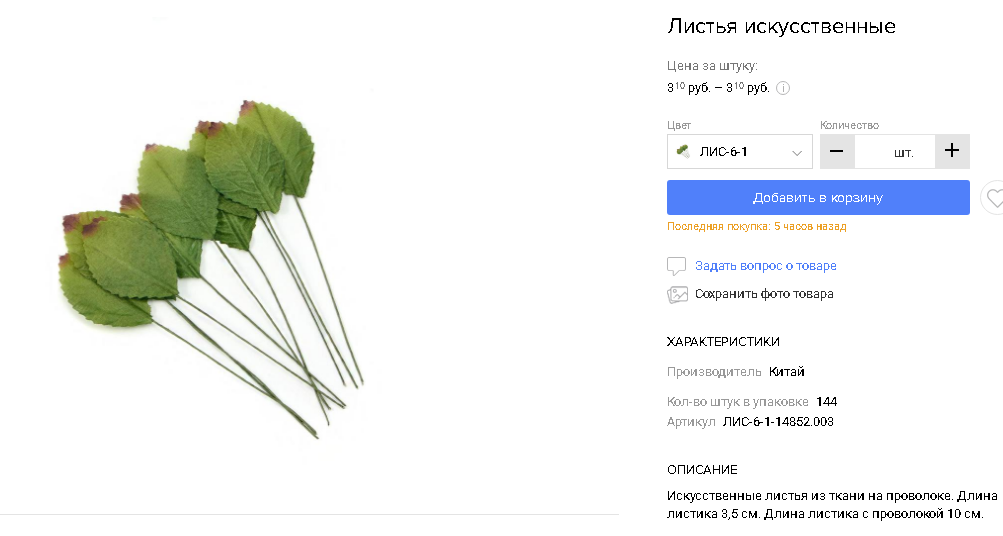This screenshot has width=1003, height=536.
Task: Click the artificial leaves product photo
Action: tap(211, 269)
